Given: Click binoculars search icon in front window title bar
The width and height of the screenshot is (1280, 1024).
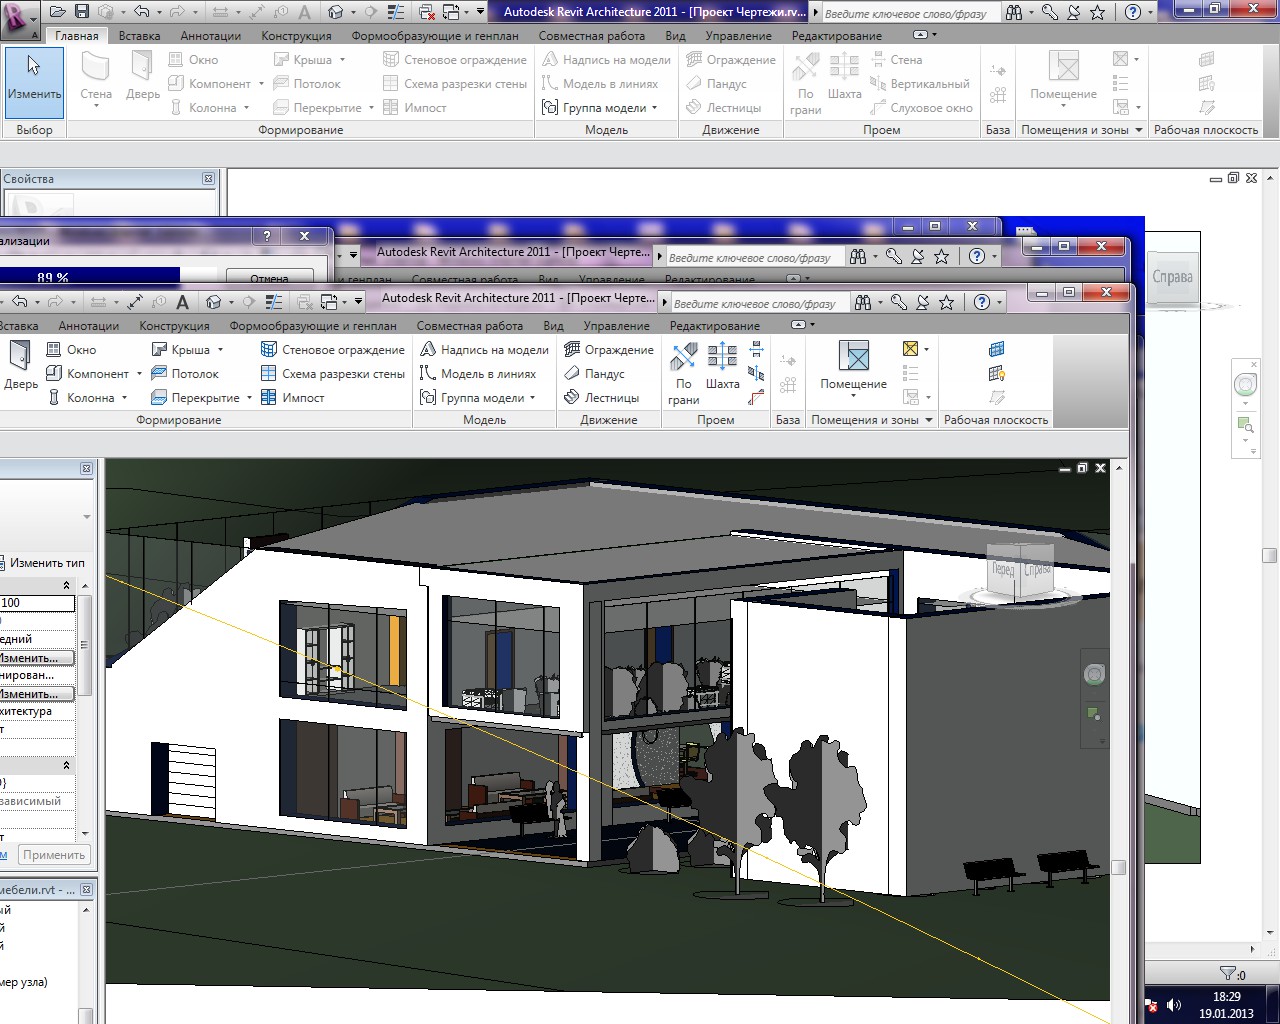Looking at the screenshot, I should click(863, 302).
